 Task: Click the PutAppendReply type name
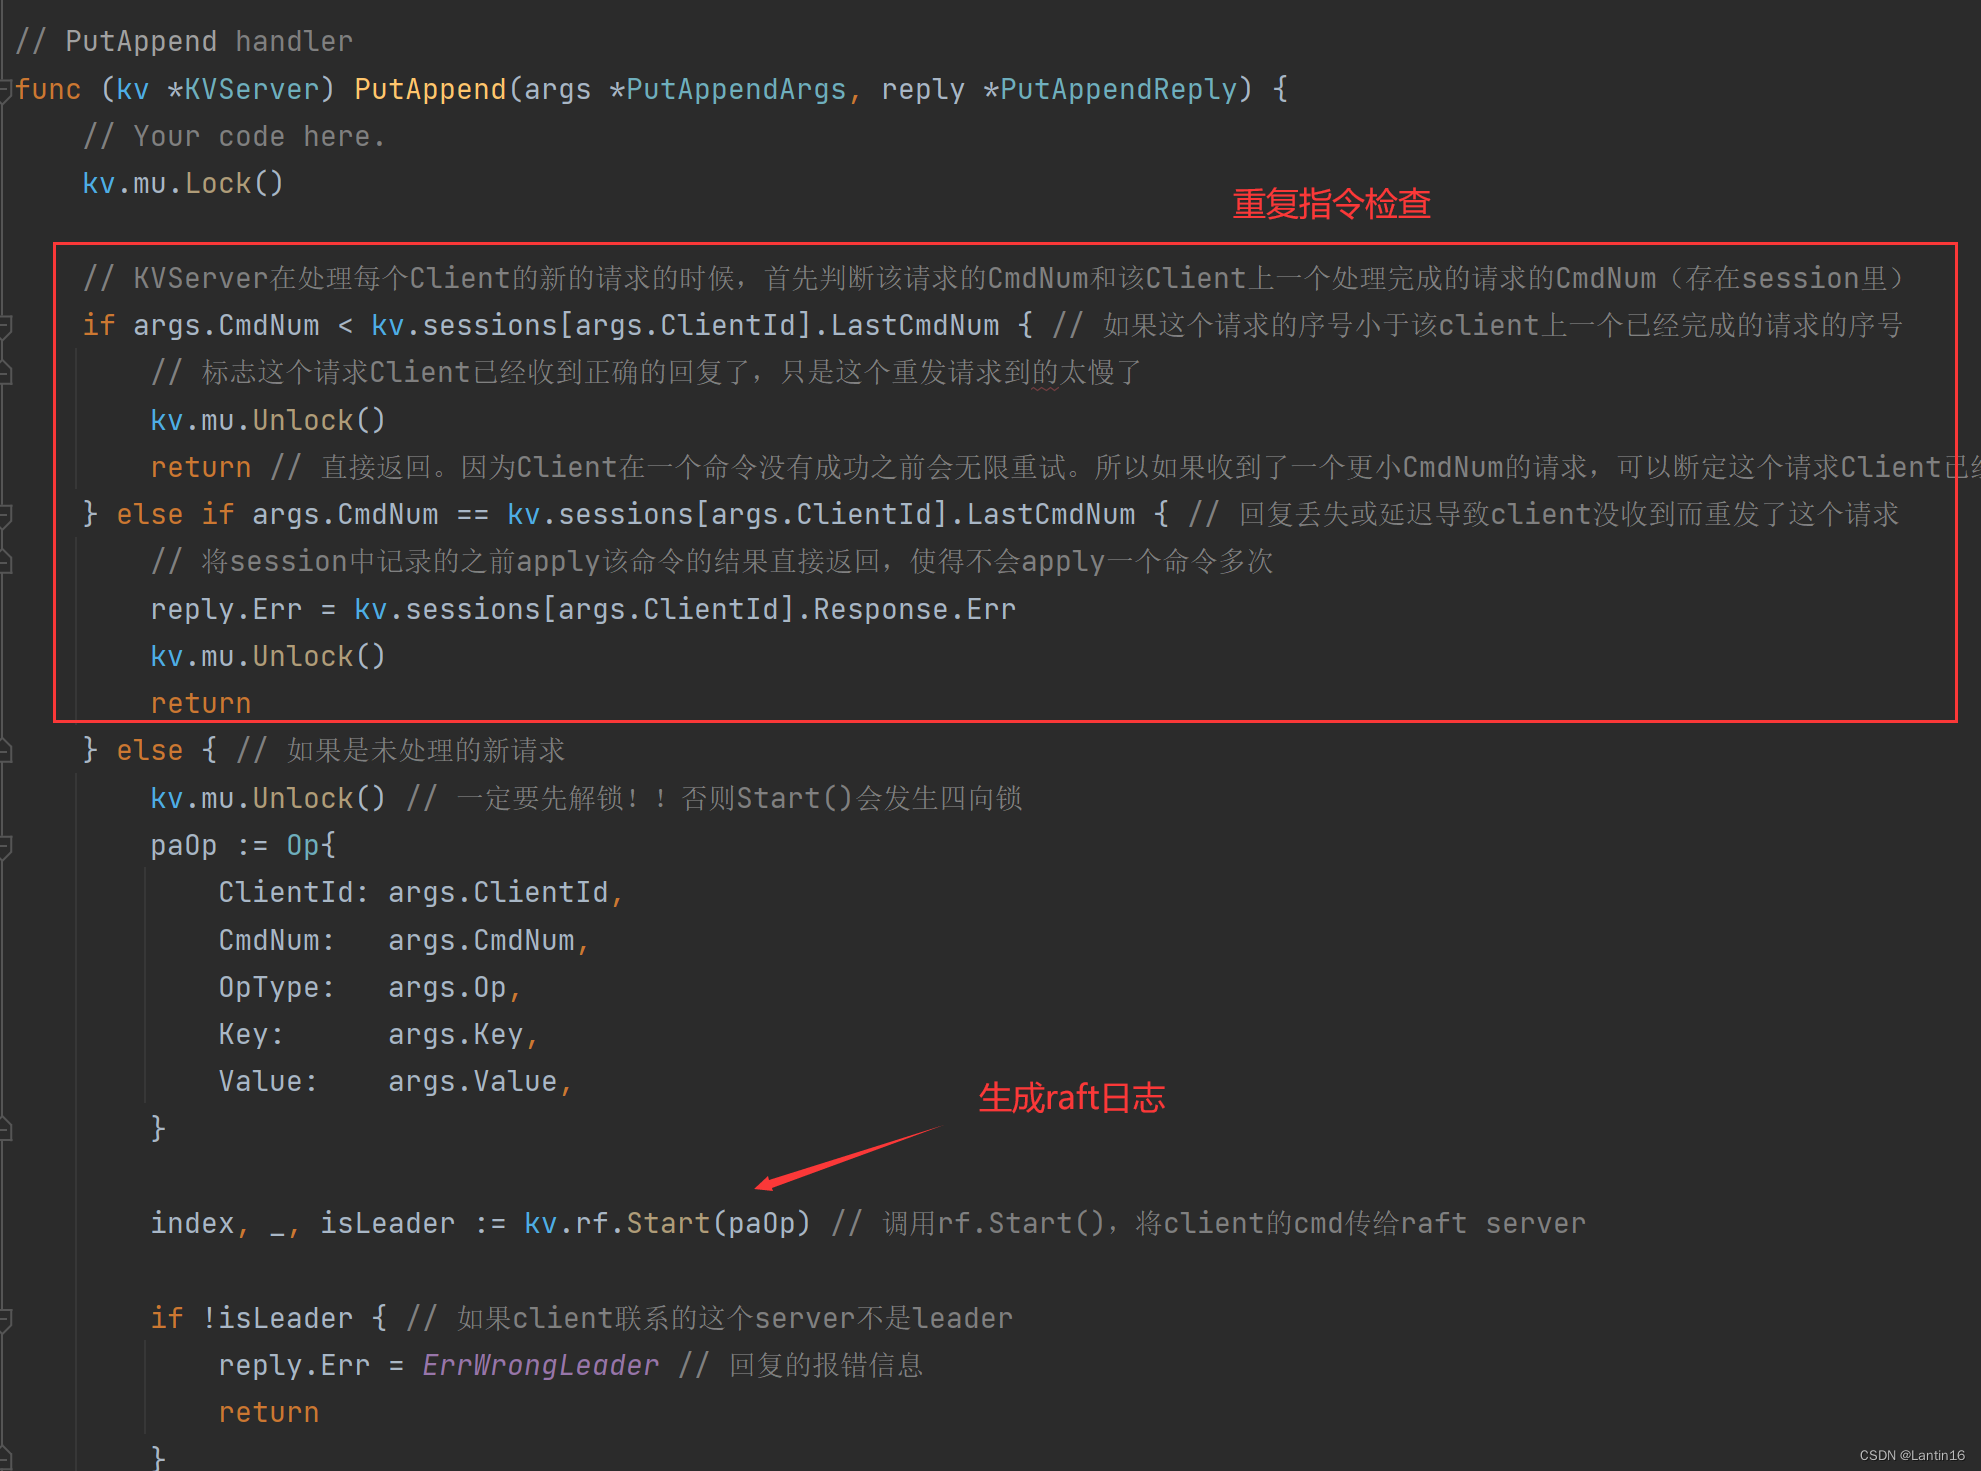point(1118,90)
